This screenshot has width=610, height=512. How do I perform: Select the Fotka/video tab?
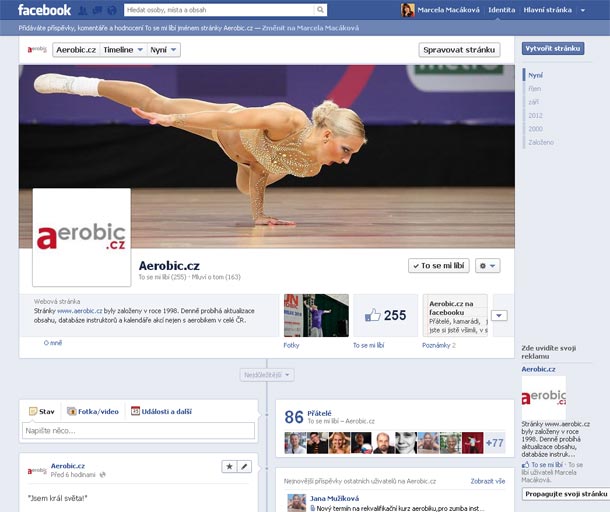(93, 411)
